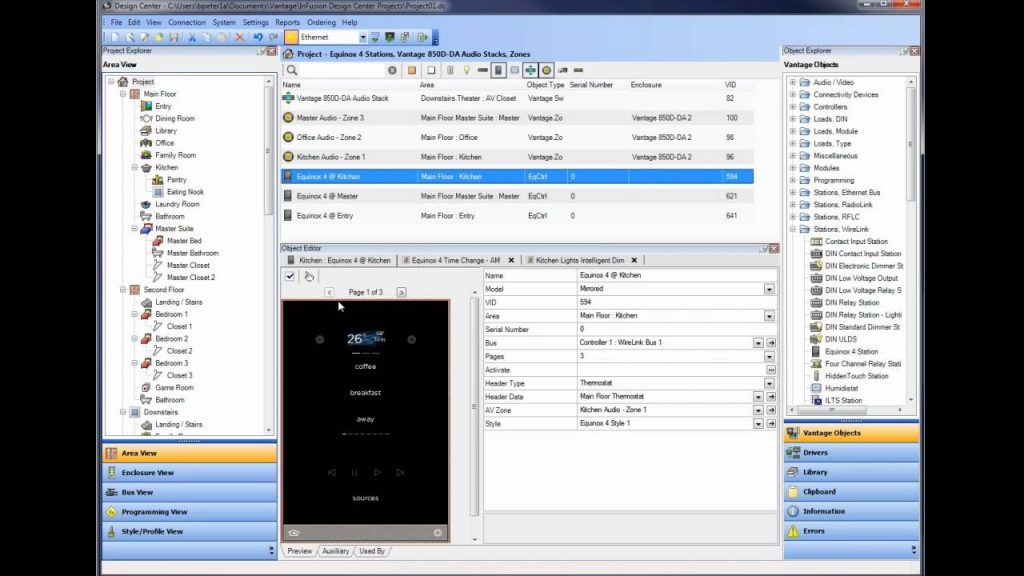Viewport: 1024px width, 576px height.
Task: Open the Errors panel on the right sidebar
Action: 848,530
